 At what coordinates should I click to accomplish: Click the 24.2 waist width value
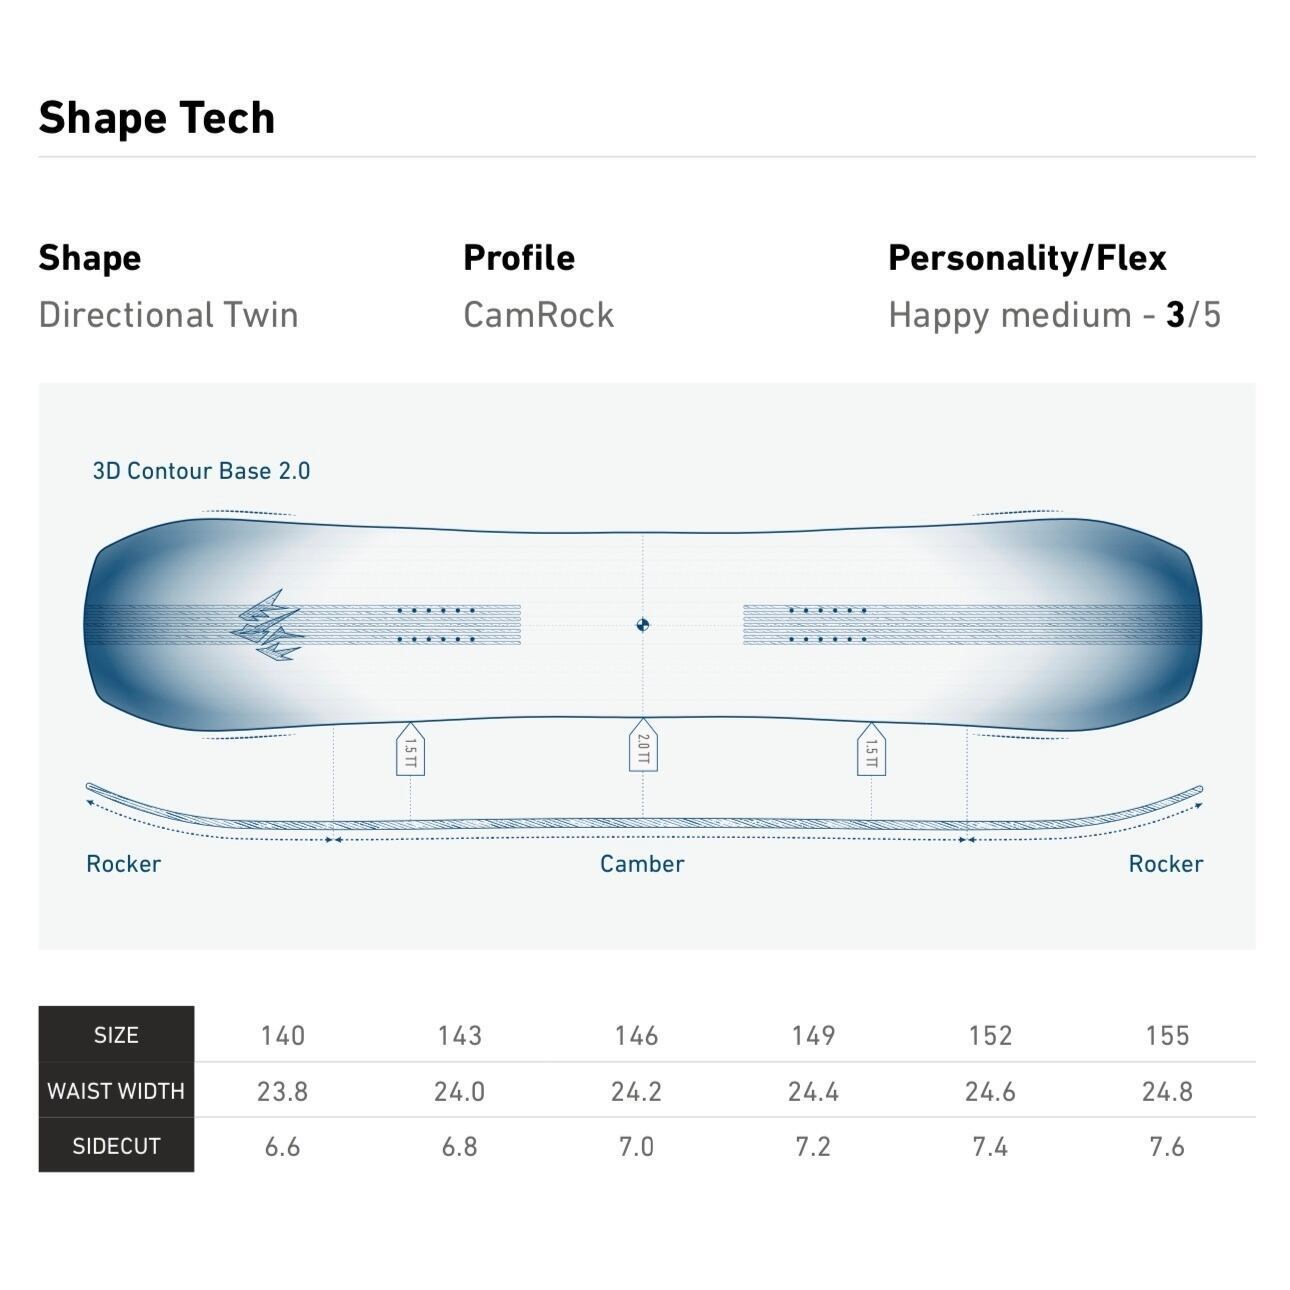click(636, 1091)
